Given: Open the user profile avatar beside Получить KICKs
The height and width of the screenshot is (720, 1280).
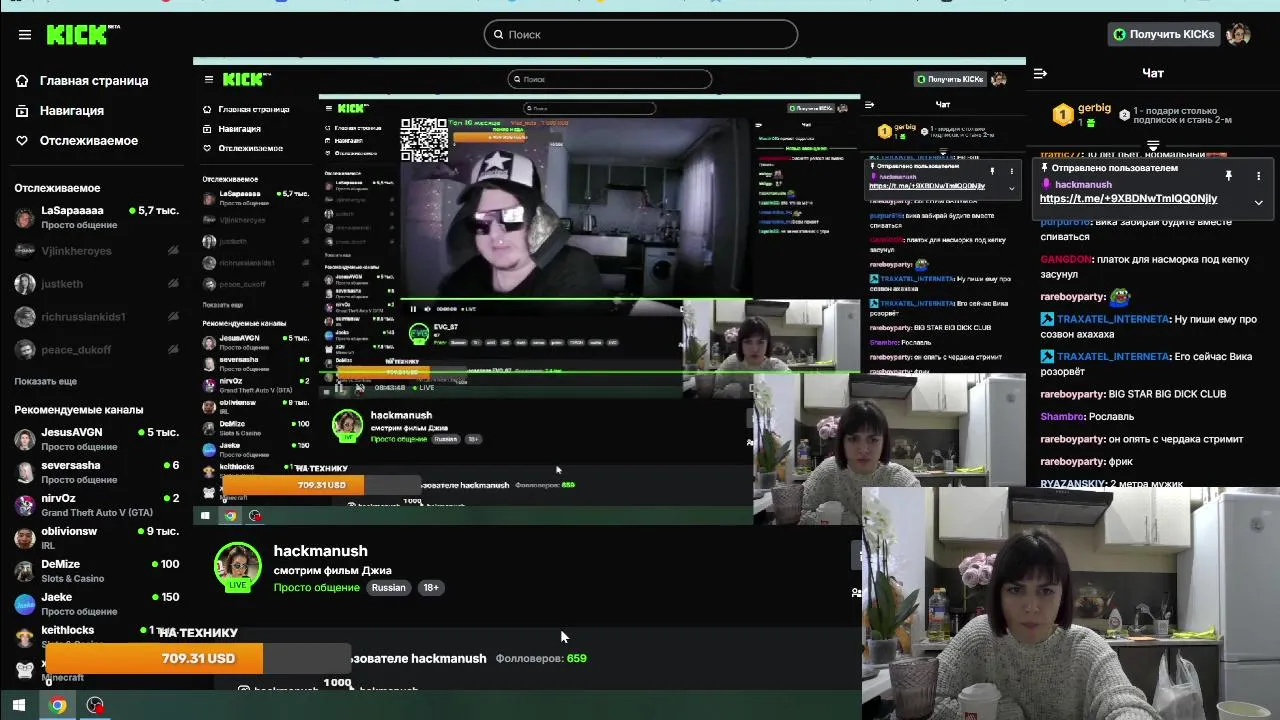Looking at the screenshot, I should coord(1238,34).
